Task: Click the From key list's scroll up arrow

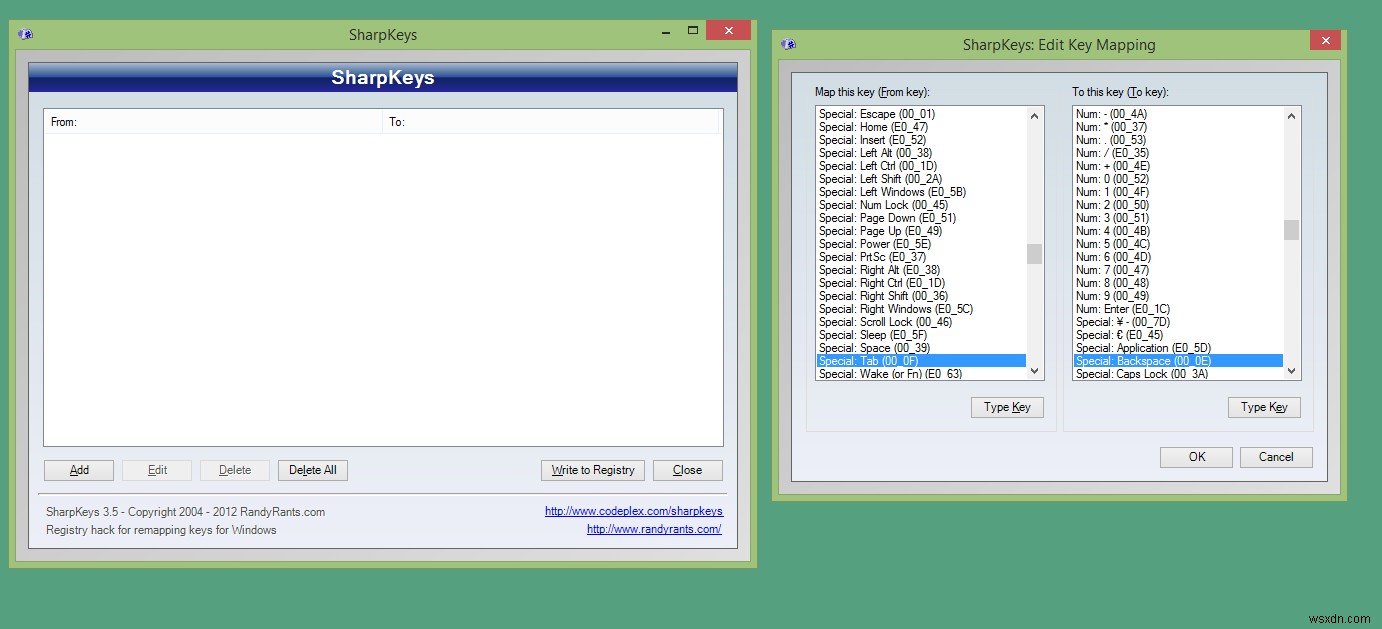Action: [x=1035, y=116]
